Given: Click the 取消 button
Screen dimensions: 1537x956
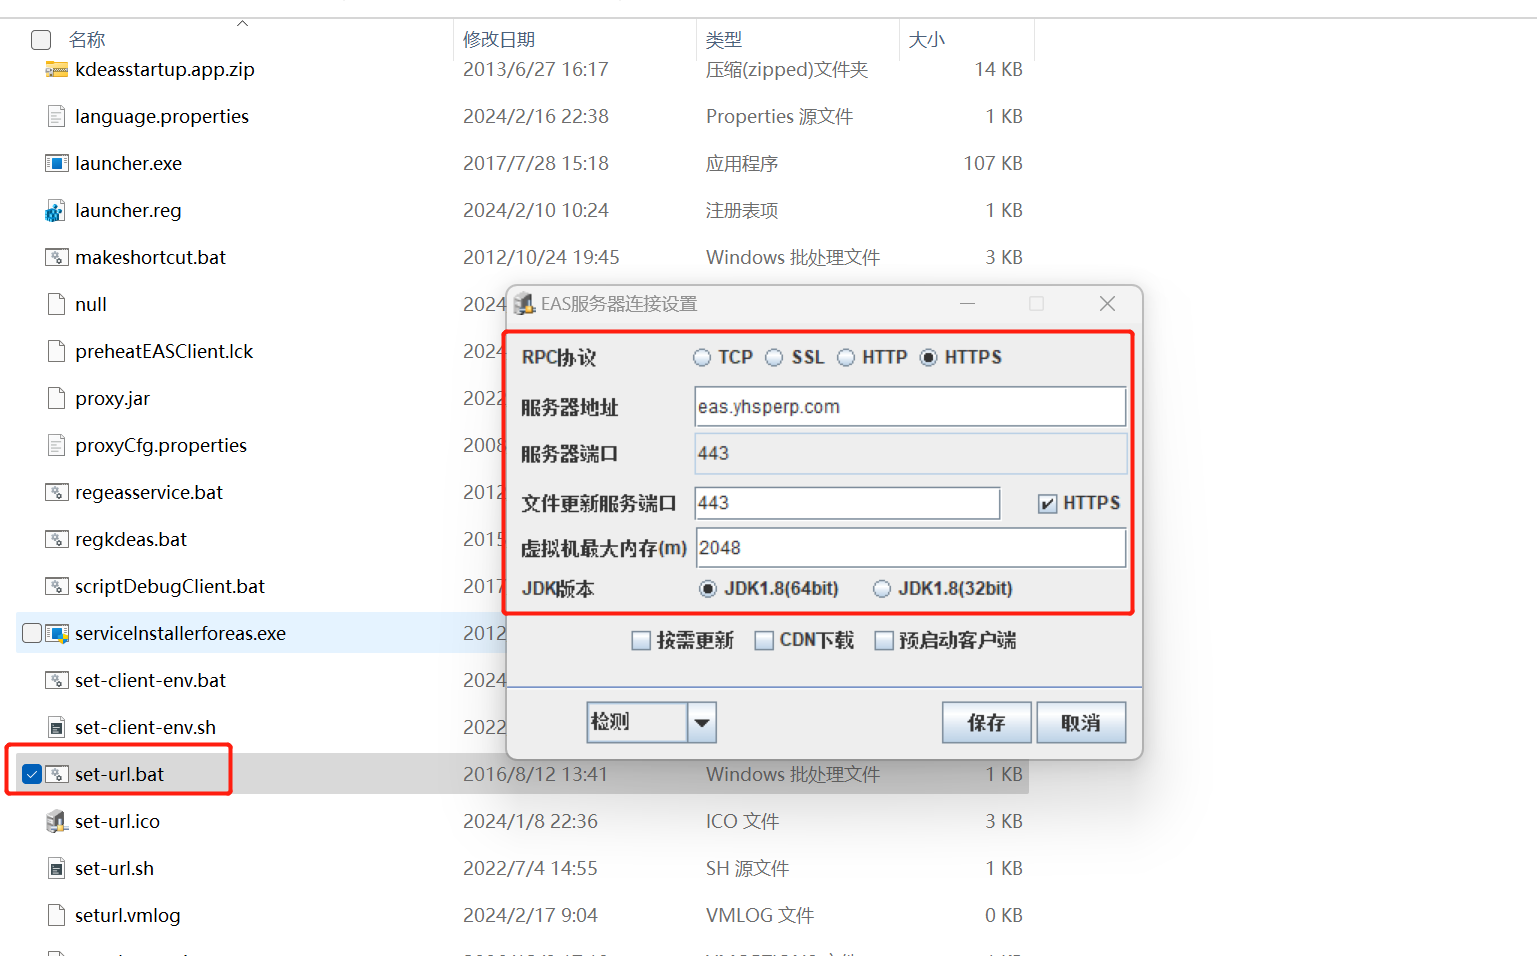Looking at the screenshot, I should coord(1080,723).
